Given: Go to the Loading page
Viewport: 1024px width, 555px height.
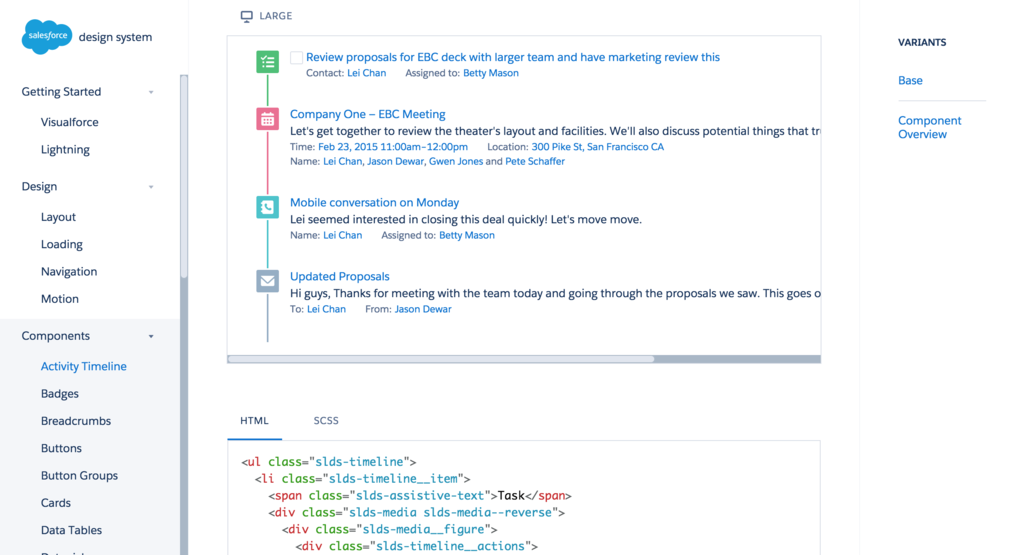Looking at the screenshot, I should pos(61,244).
